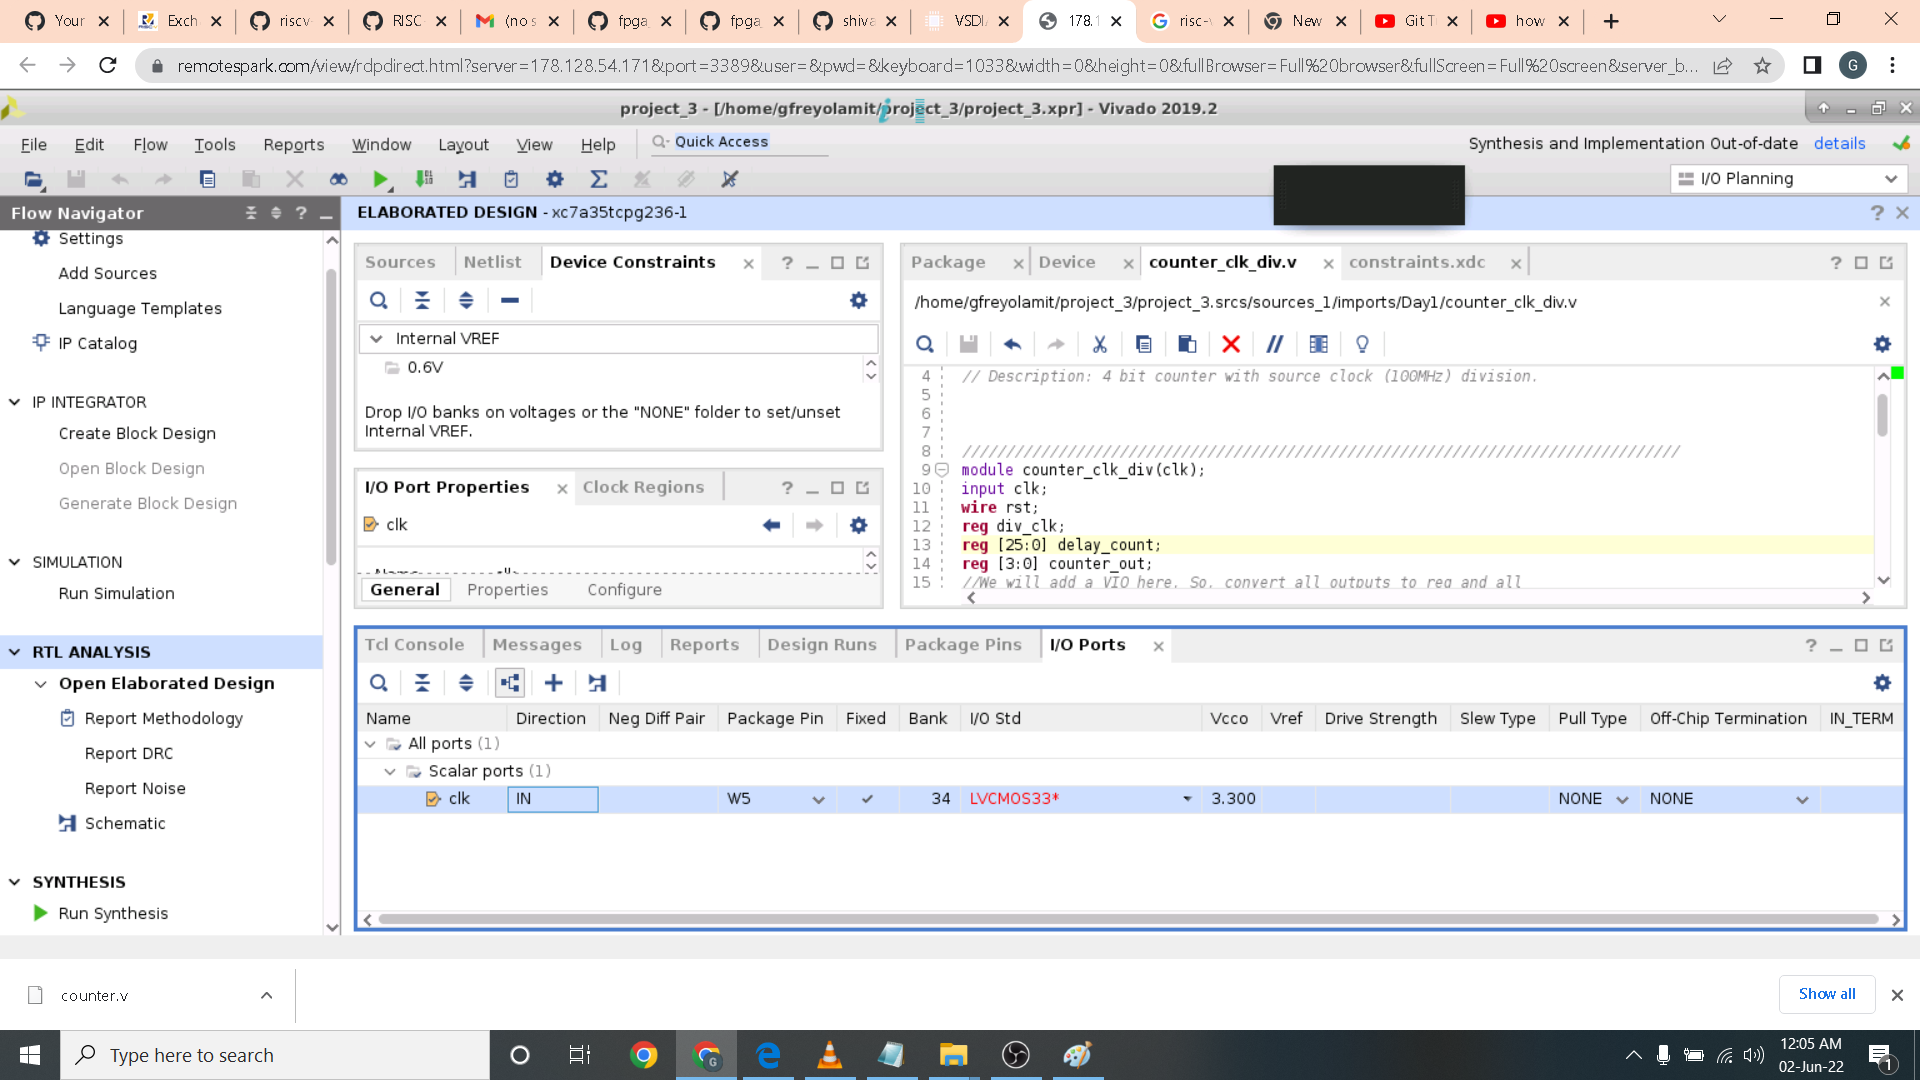Open the Schematic view from Flow Navigator

pos(125,823)
